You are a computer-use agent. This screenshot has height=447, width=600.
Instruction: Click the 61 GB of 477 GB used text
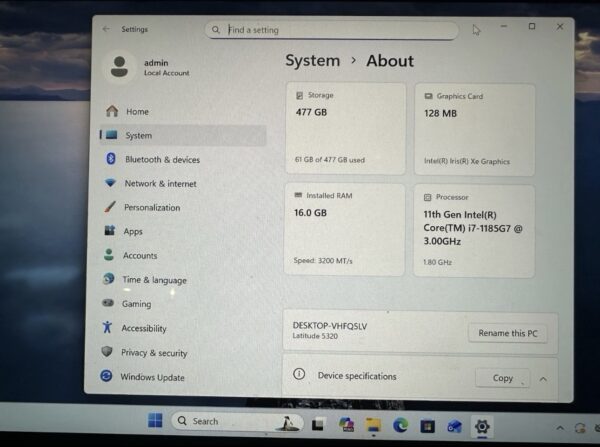point(329,160)
